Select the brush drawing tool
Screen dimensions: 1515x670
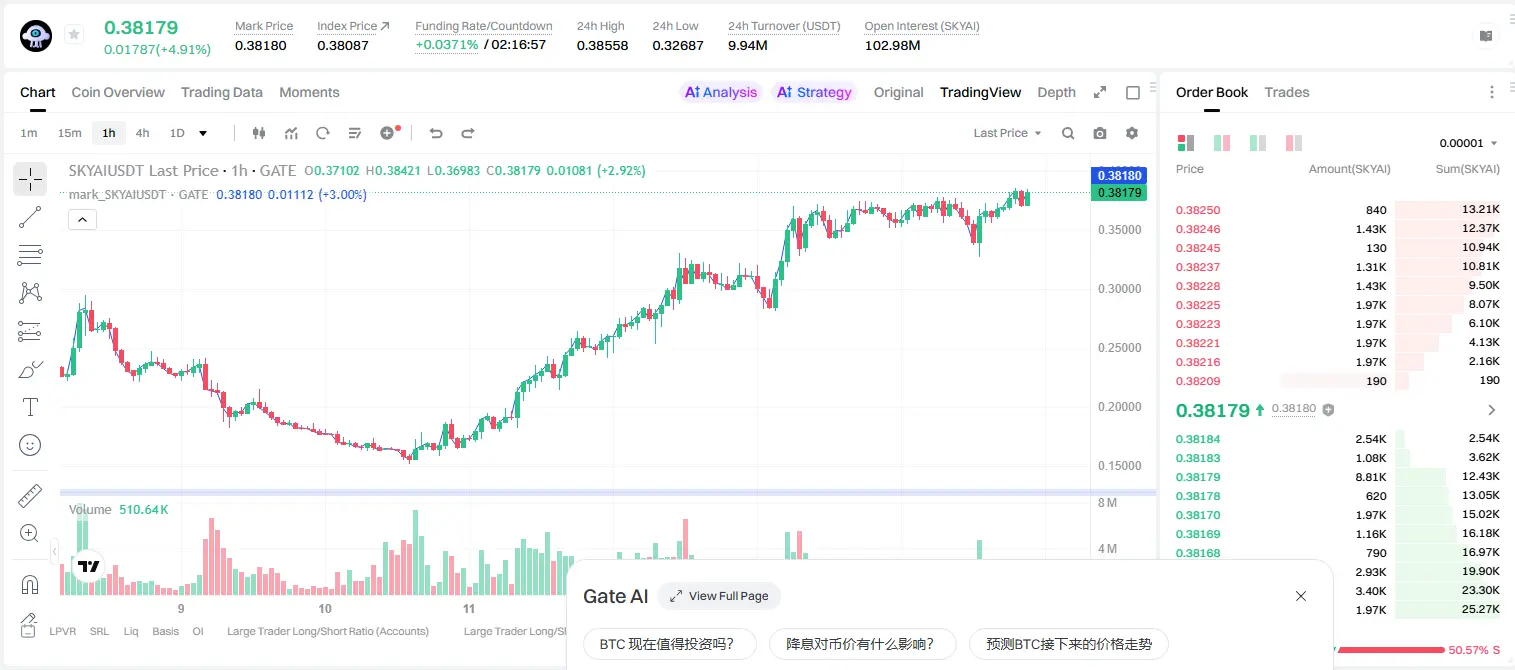pos(30,369)
